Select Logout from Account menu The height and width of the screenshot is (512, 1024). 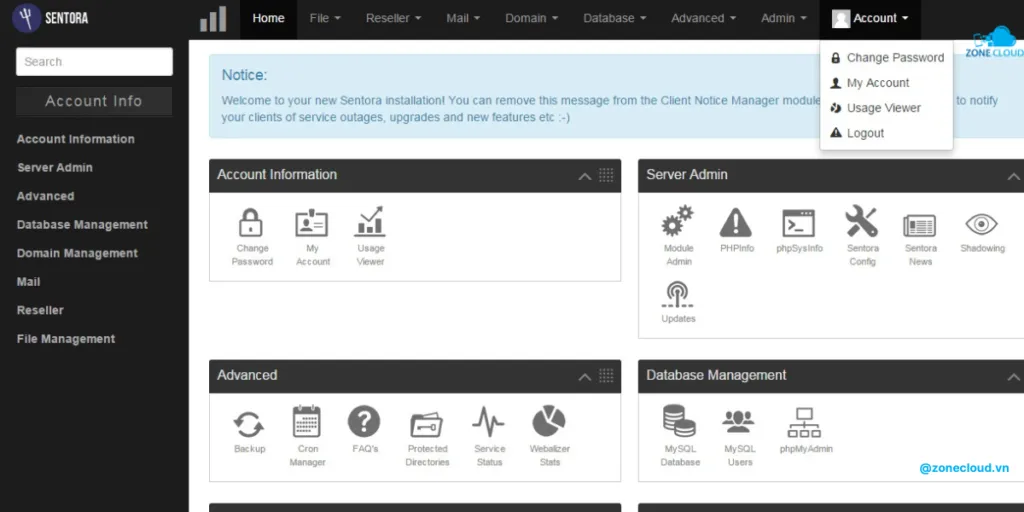coord(887,133)
